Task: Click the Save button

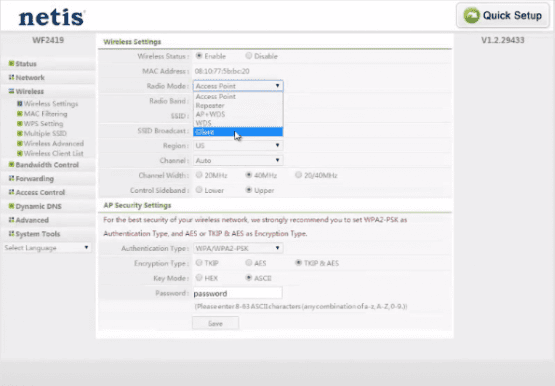Action: [215, 323]
